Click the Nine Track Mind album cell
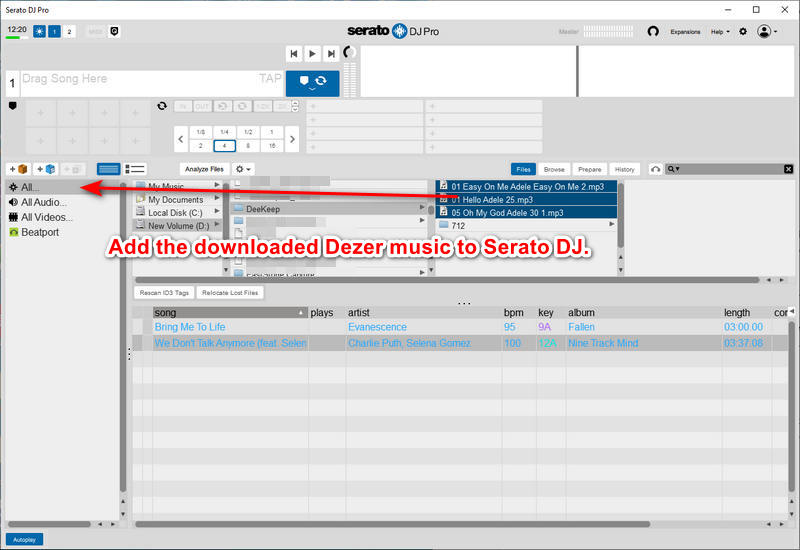 pos(603,343)
